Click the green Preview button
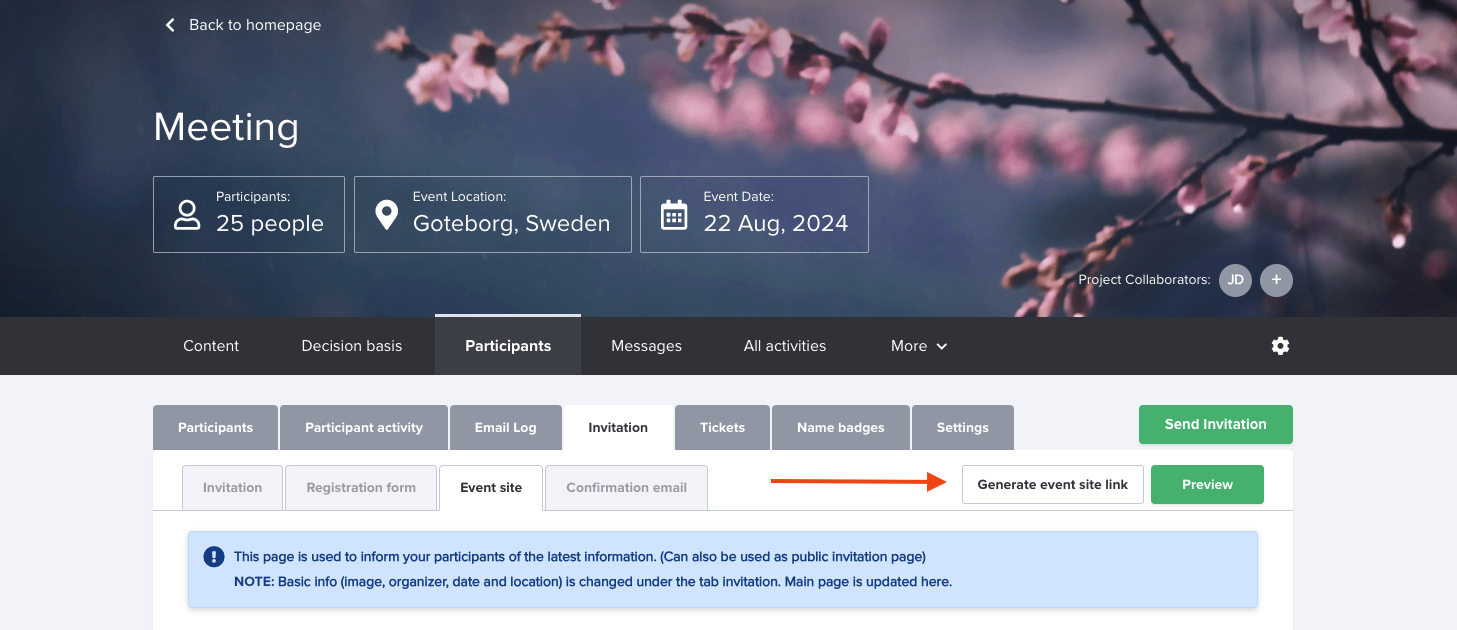 pyautogui.click(x=1207, y=484)
